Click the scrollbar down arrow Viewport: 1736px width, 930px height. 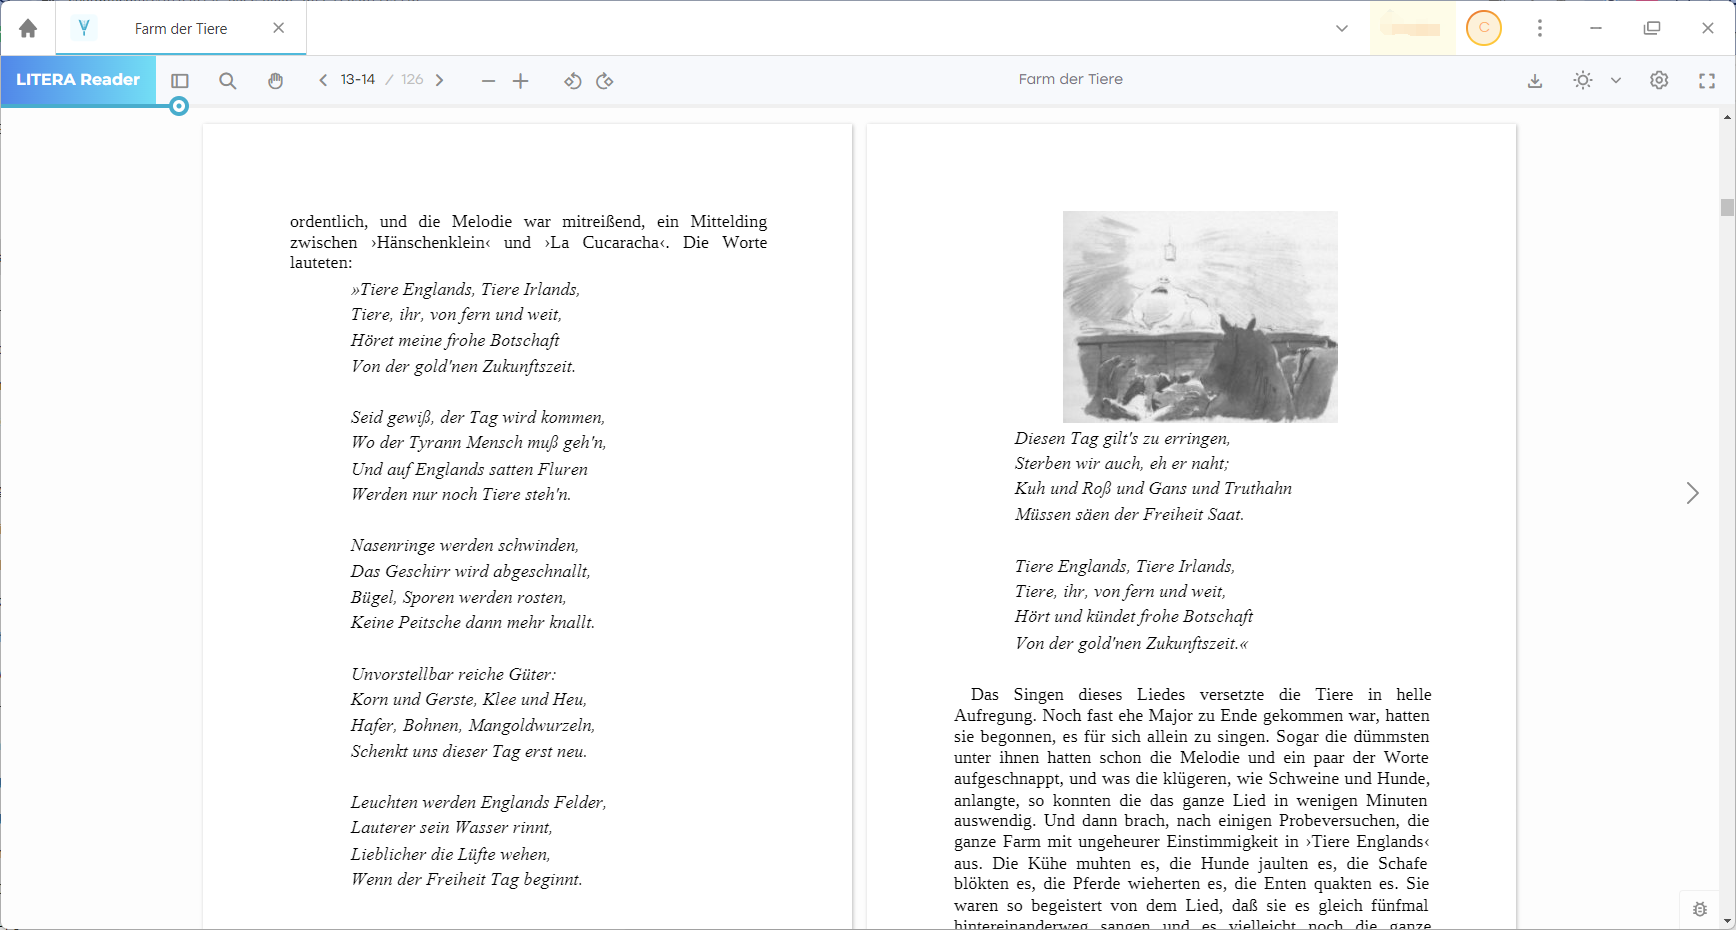coord(1727,921)
